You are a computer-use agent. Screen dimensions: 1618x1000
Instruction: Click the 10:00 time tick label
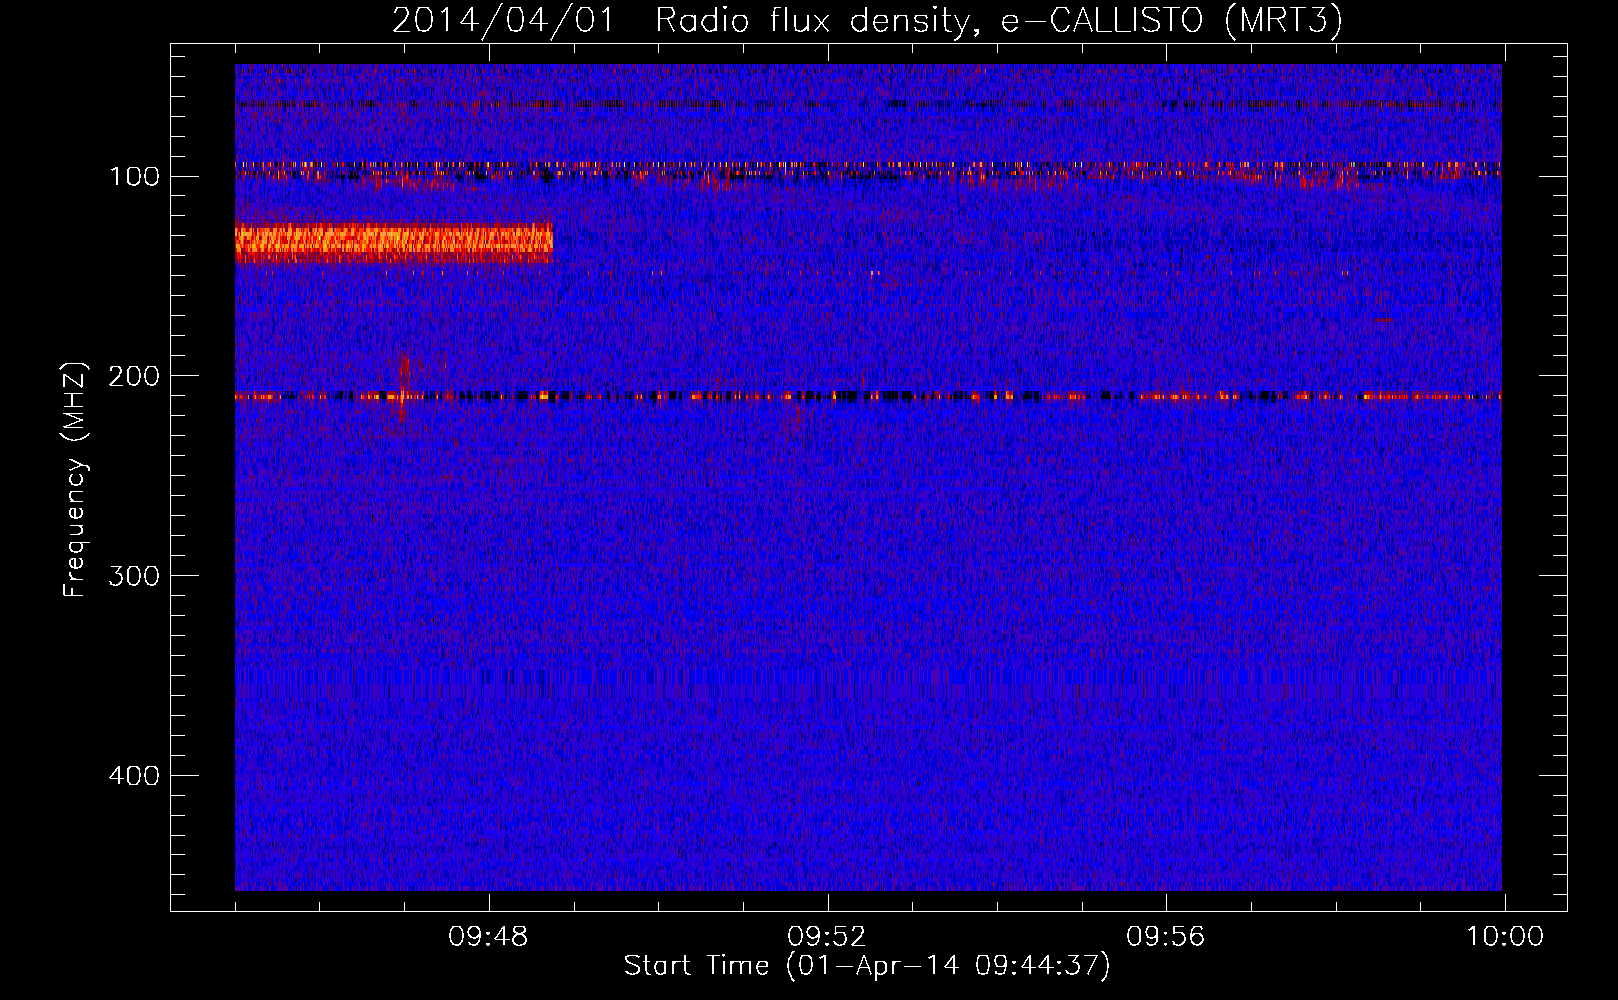pos(1504,937)
